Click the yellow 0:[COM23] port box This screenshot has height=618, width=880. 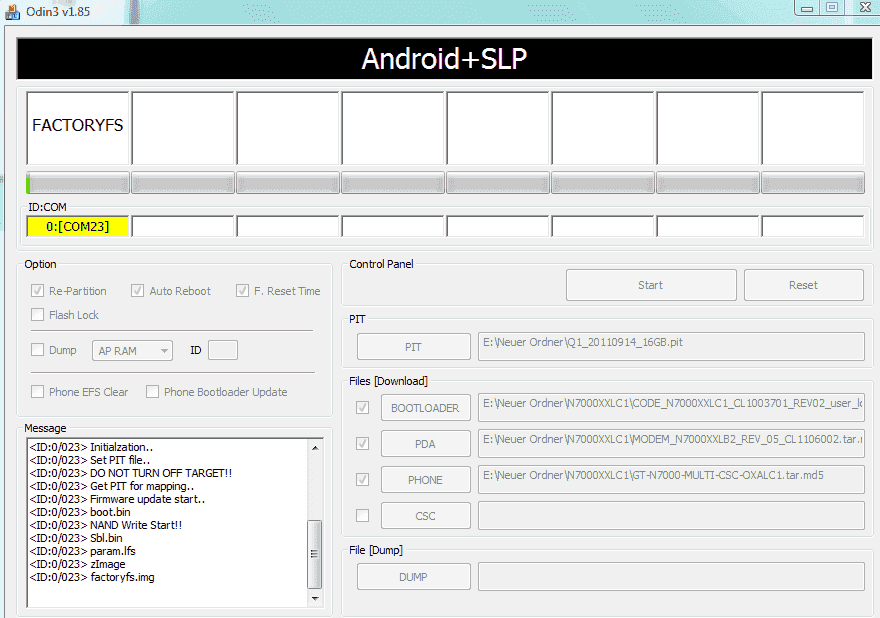click(77, 226)
